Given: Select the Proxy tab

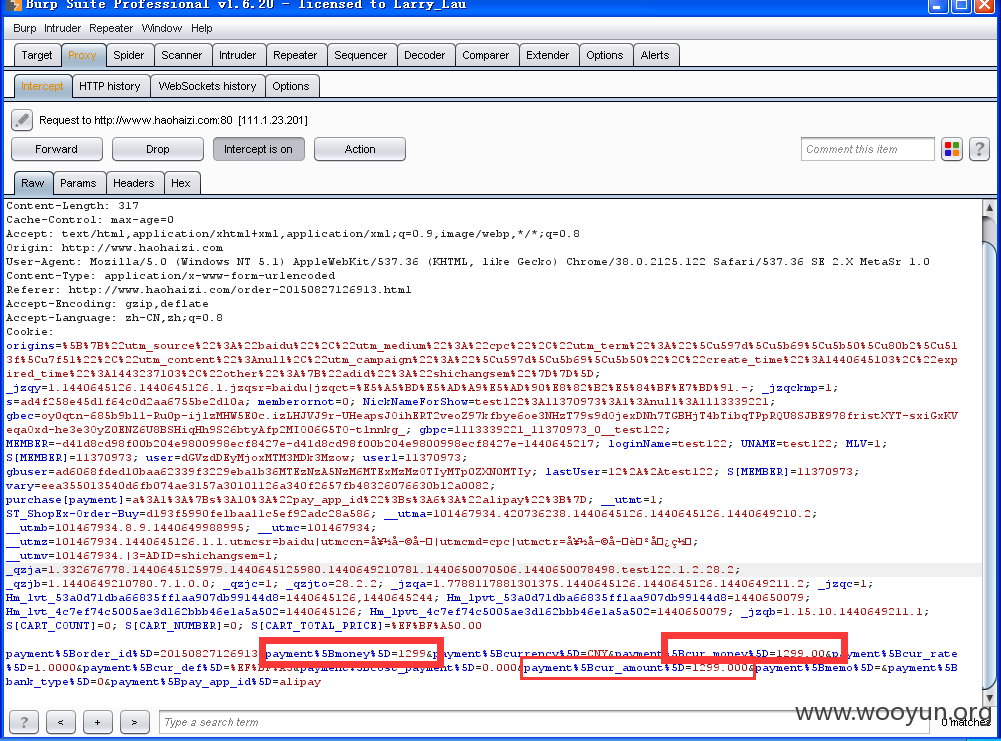Looking at the screenshot, I should tap(82, 55).
